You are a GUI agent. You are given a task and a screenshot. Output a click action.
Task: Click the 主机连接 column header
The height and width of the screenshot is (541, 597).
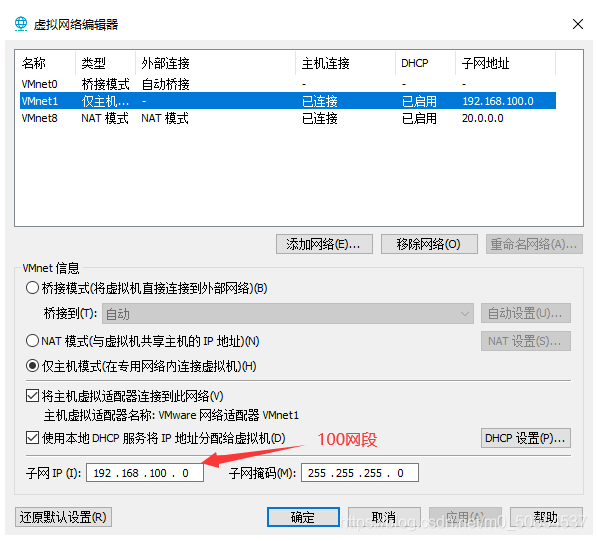(345, 63)
